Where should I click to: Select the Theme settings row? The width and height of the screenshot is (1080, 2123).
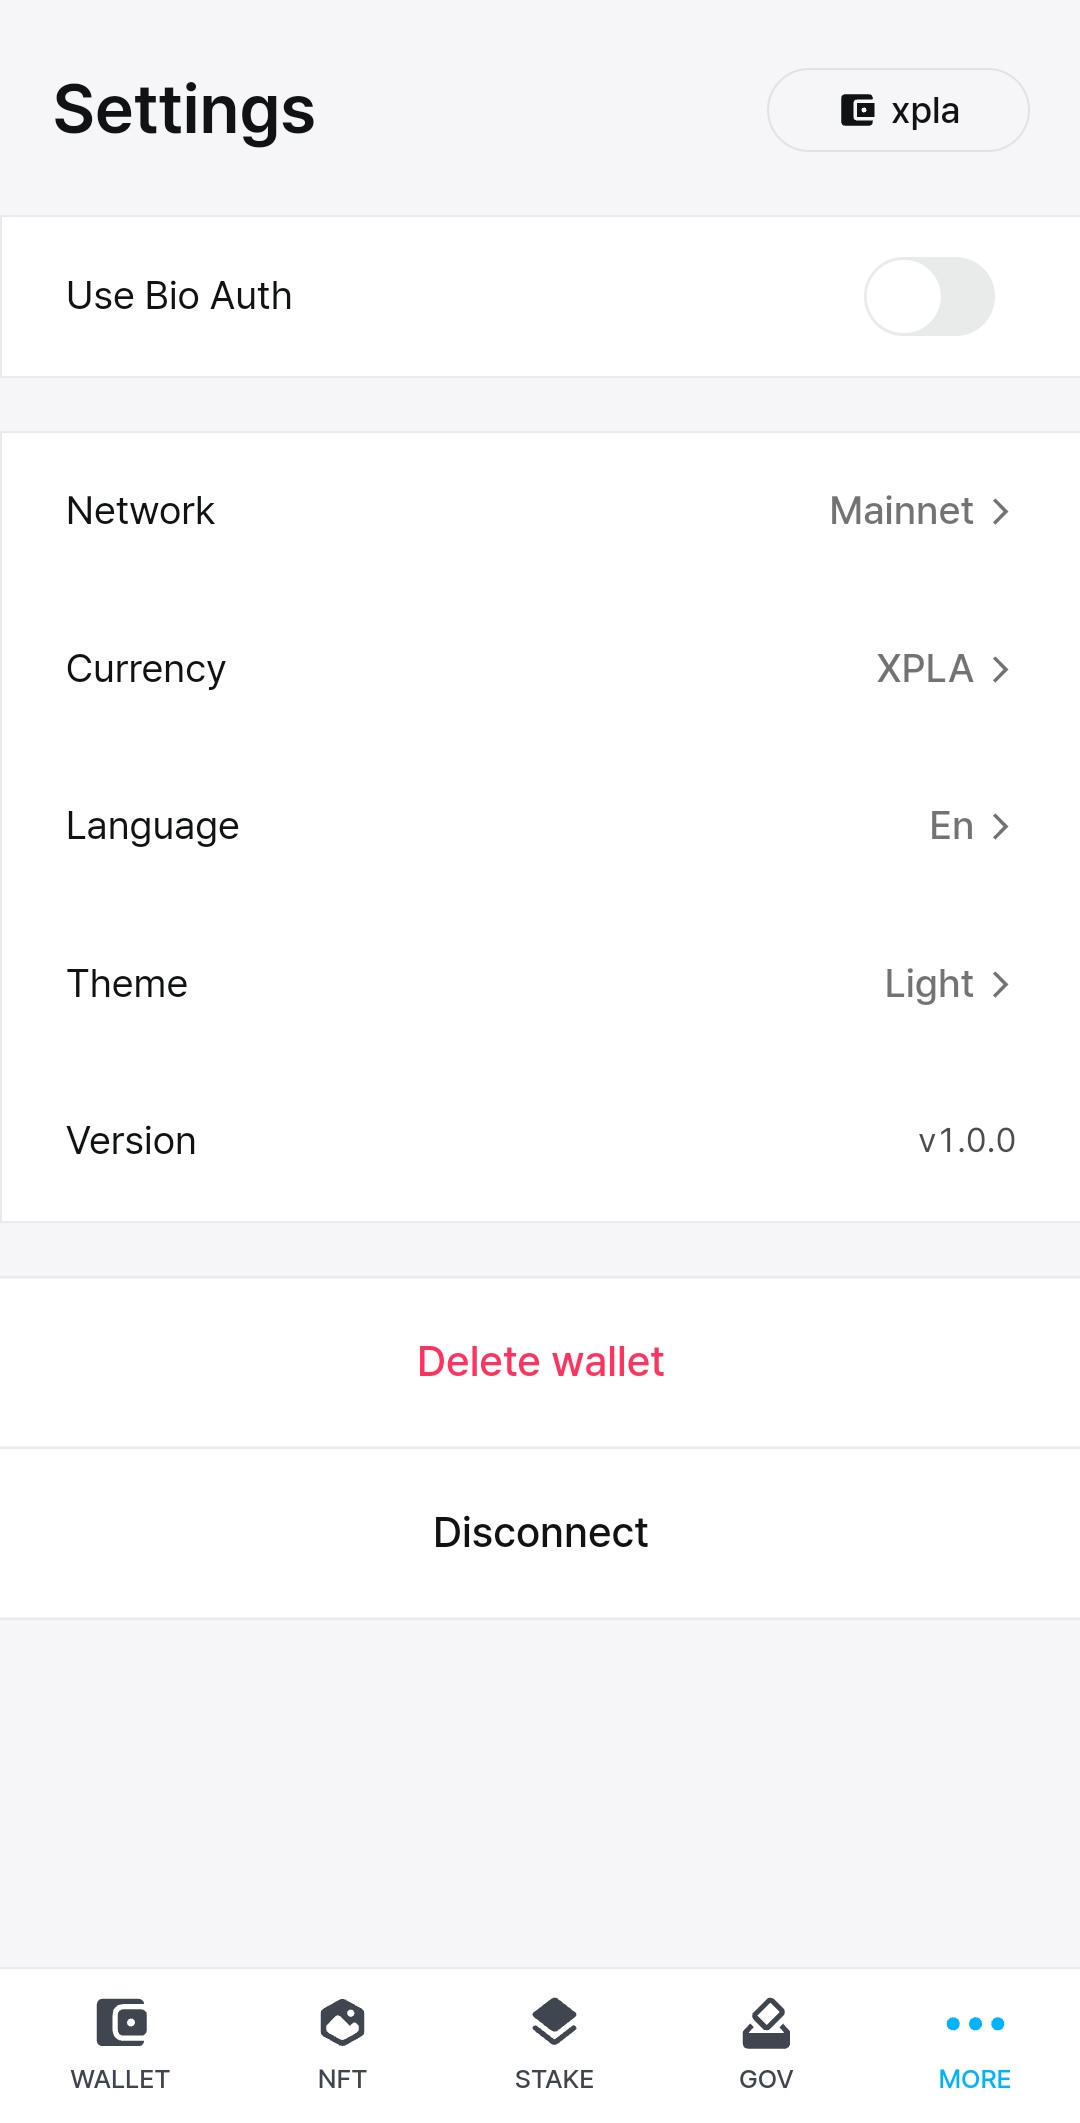tap(540, 984)
